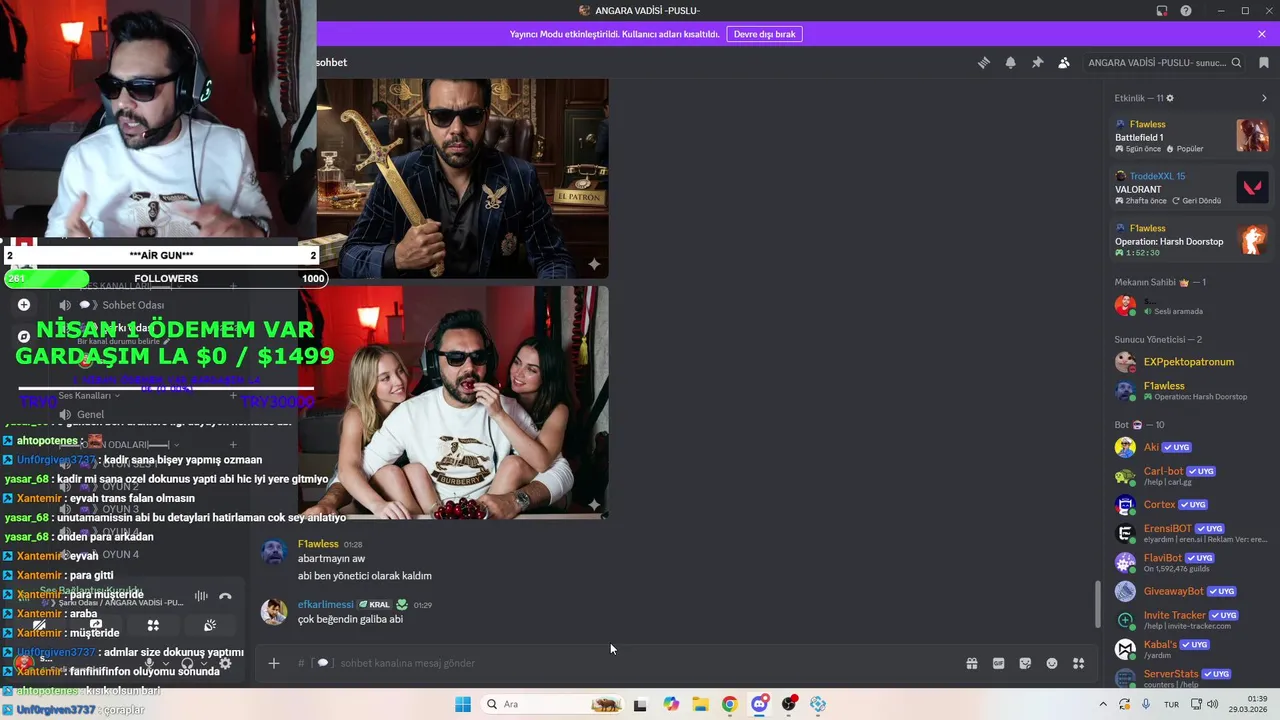Join the Genel voice channel
Image resolution: width=1280 pixels, height=720 pixels.
90,414
